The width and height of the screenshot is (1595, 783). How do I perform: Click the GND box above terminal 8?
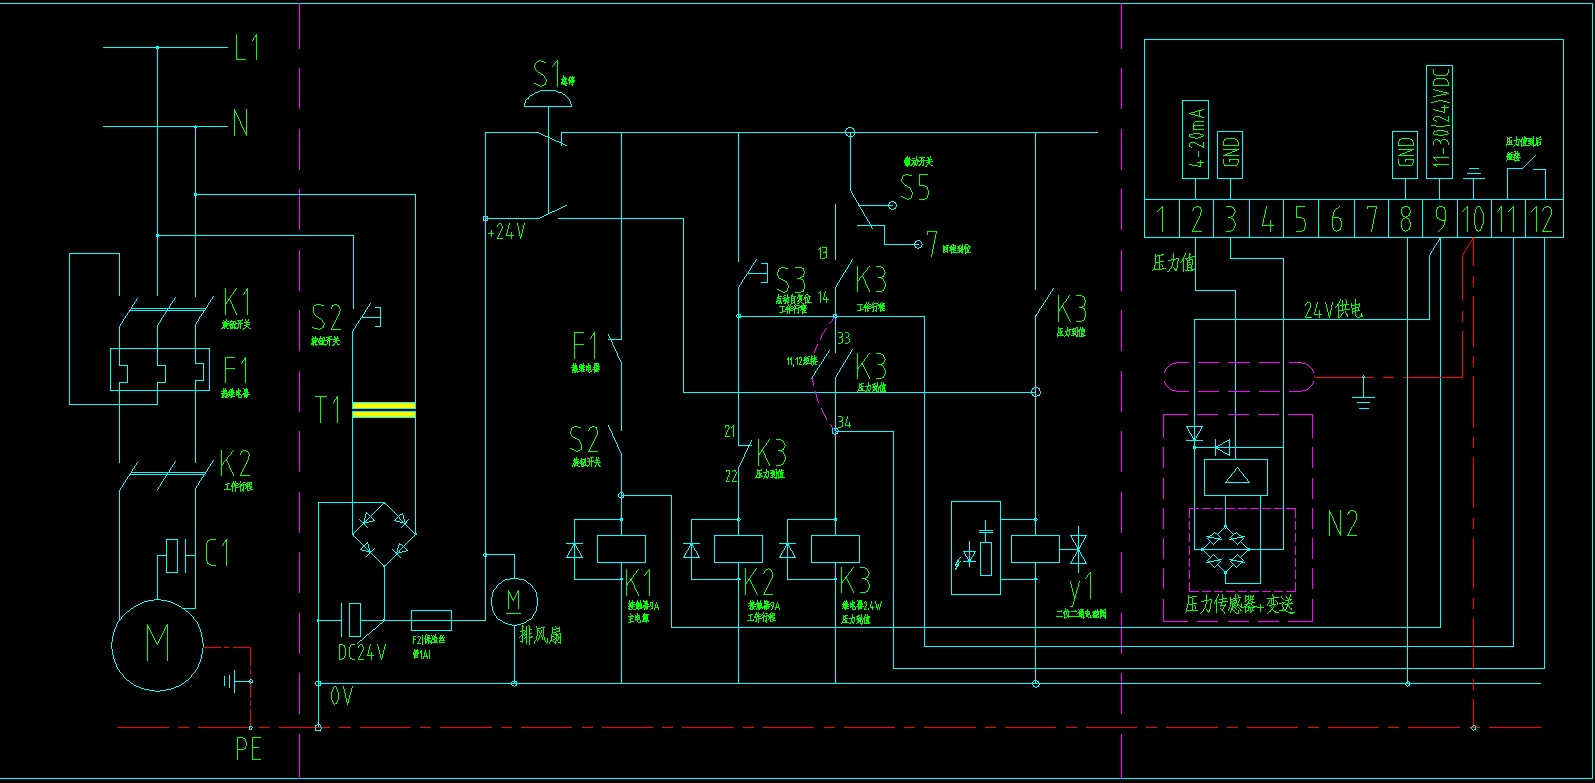coord(1405,154)
